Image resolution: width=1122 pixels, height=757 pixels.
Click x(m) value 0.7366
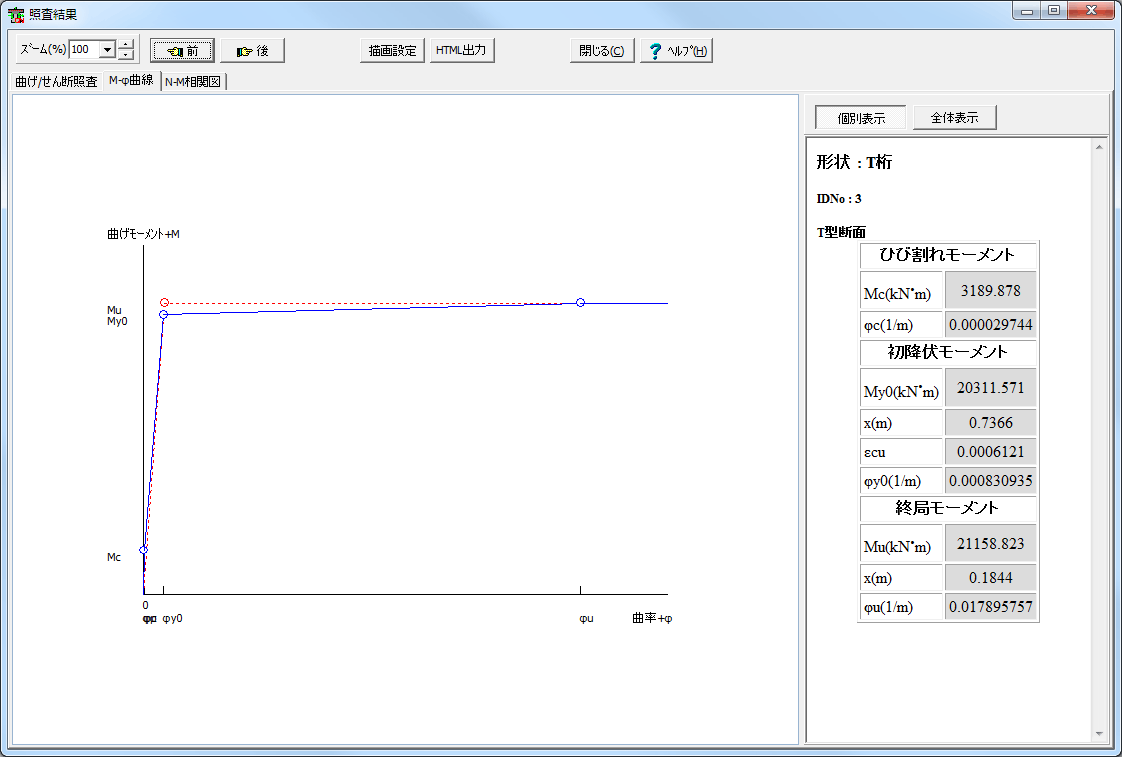pyautogui.click(x=990, y=423)
